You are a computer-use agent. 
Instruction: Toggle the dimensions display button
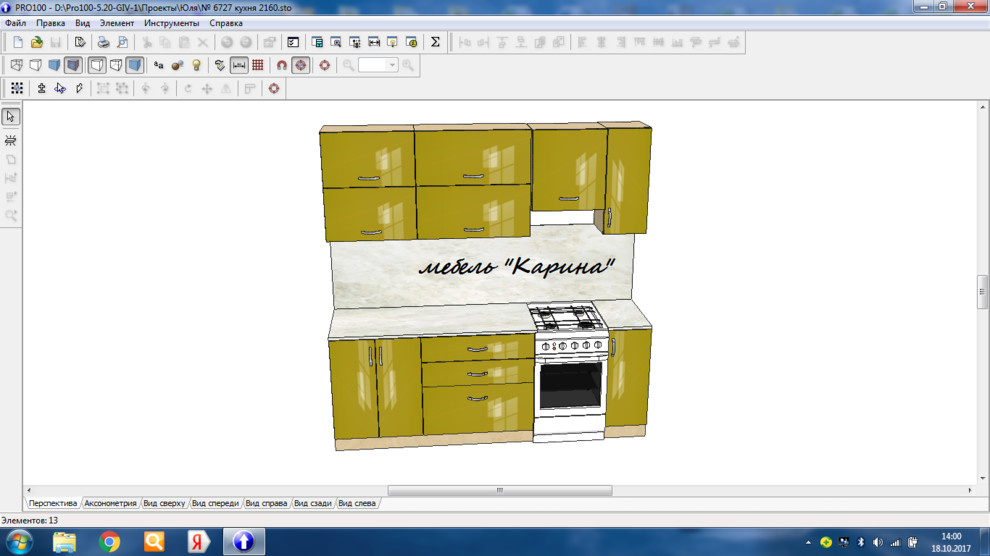239,65
